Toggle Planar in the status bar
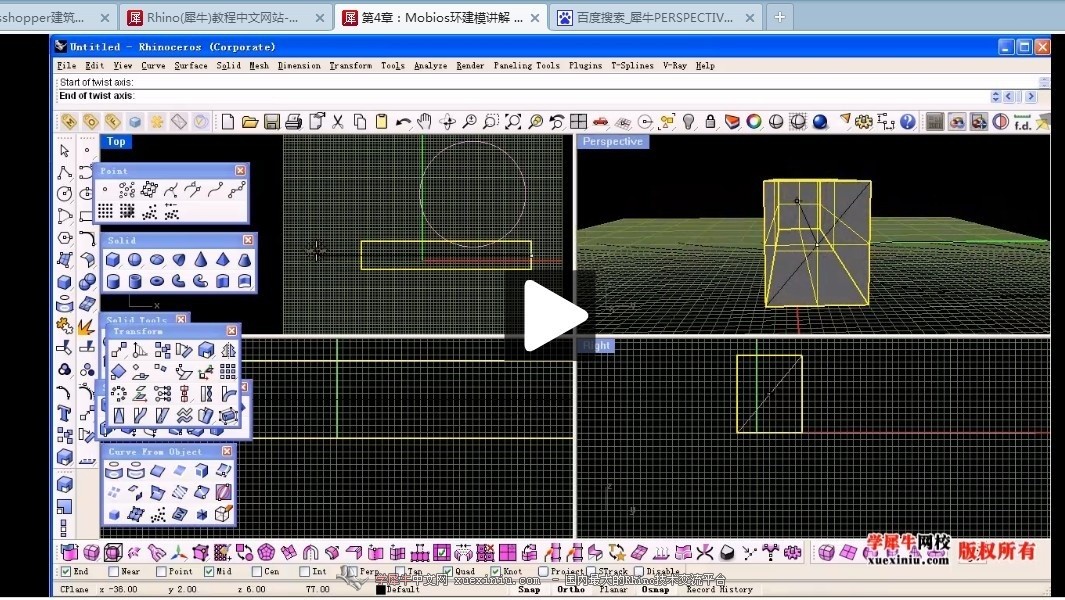This screenshot has width=1065, height=600. [x=613, y=589]
